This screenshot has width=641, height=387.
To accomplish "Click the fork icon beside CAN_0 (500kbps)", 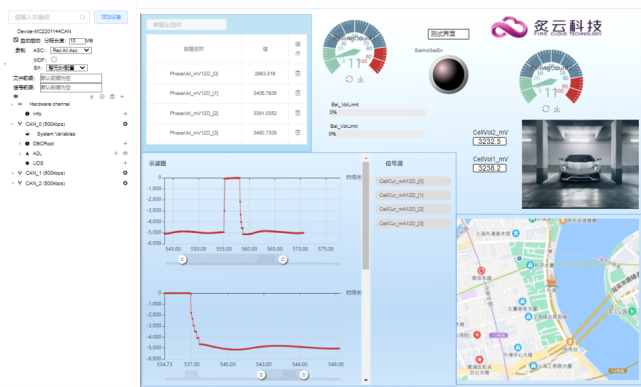I will coord(20,124).
